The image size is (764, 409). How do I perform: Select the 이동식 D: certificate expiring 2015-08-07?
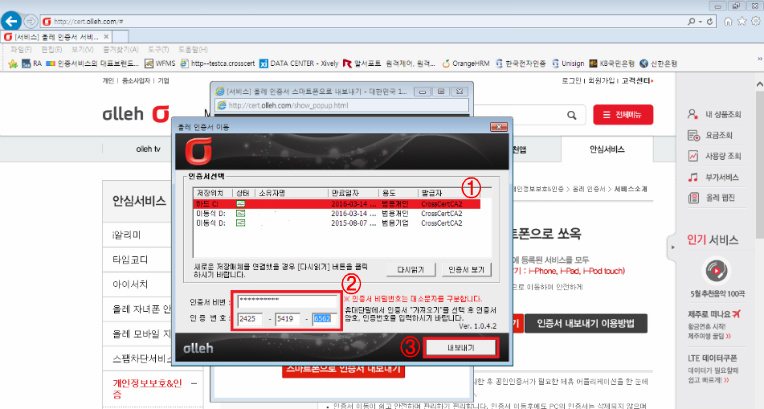[x=337, y=223]
